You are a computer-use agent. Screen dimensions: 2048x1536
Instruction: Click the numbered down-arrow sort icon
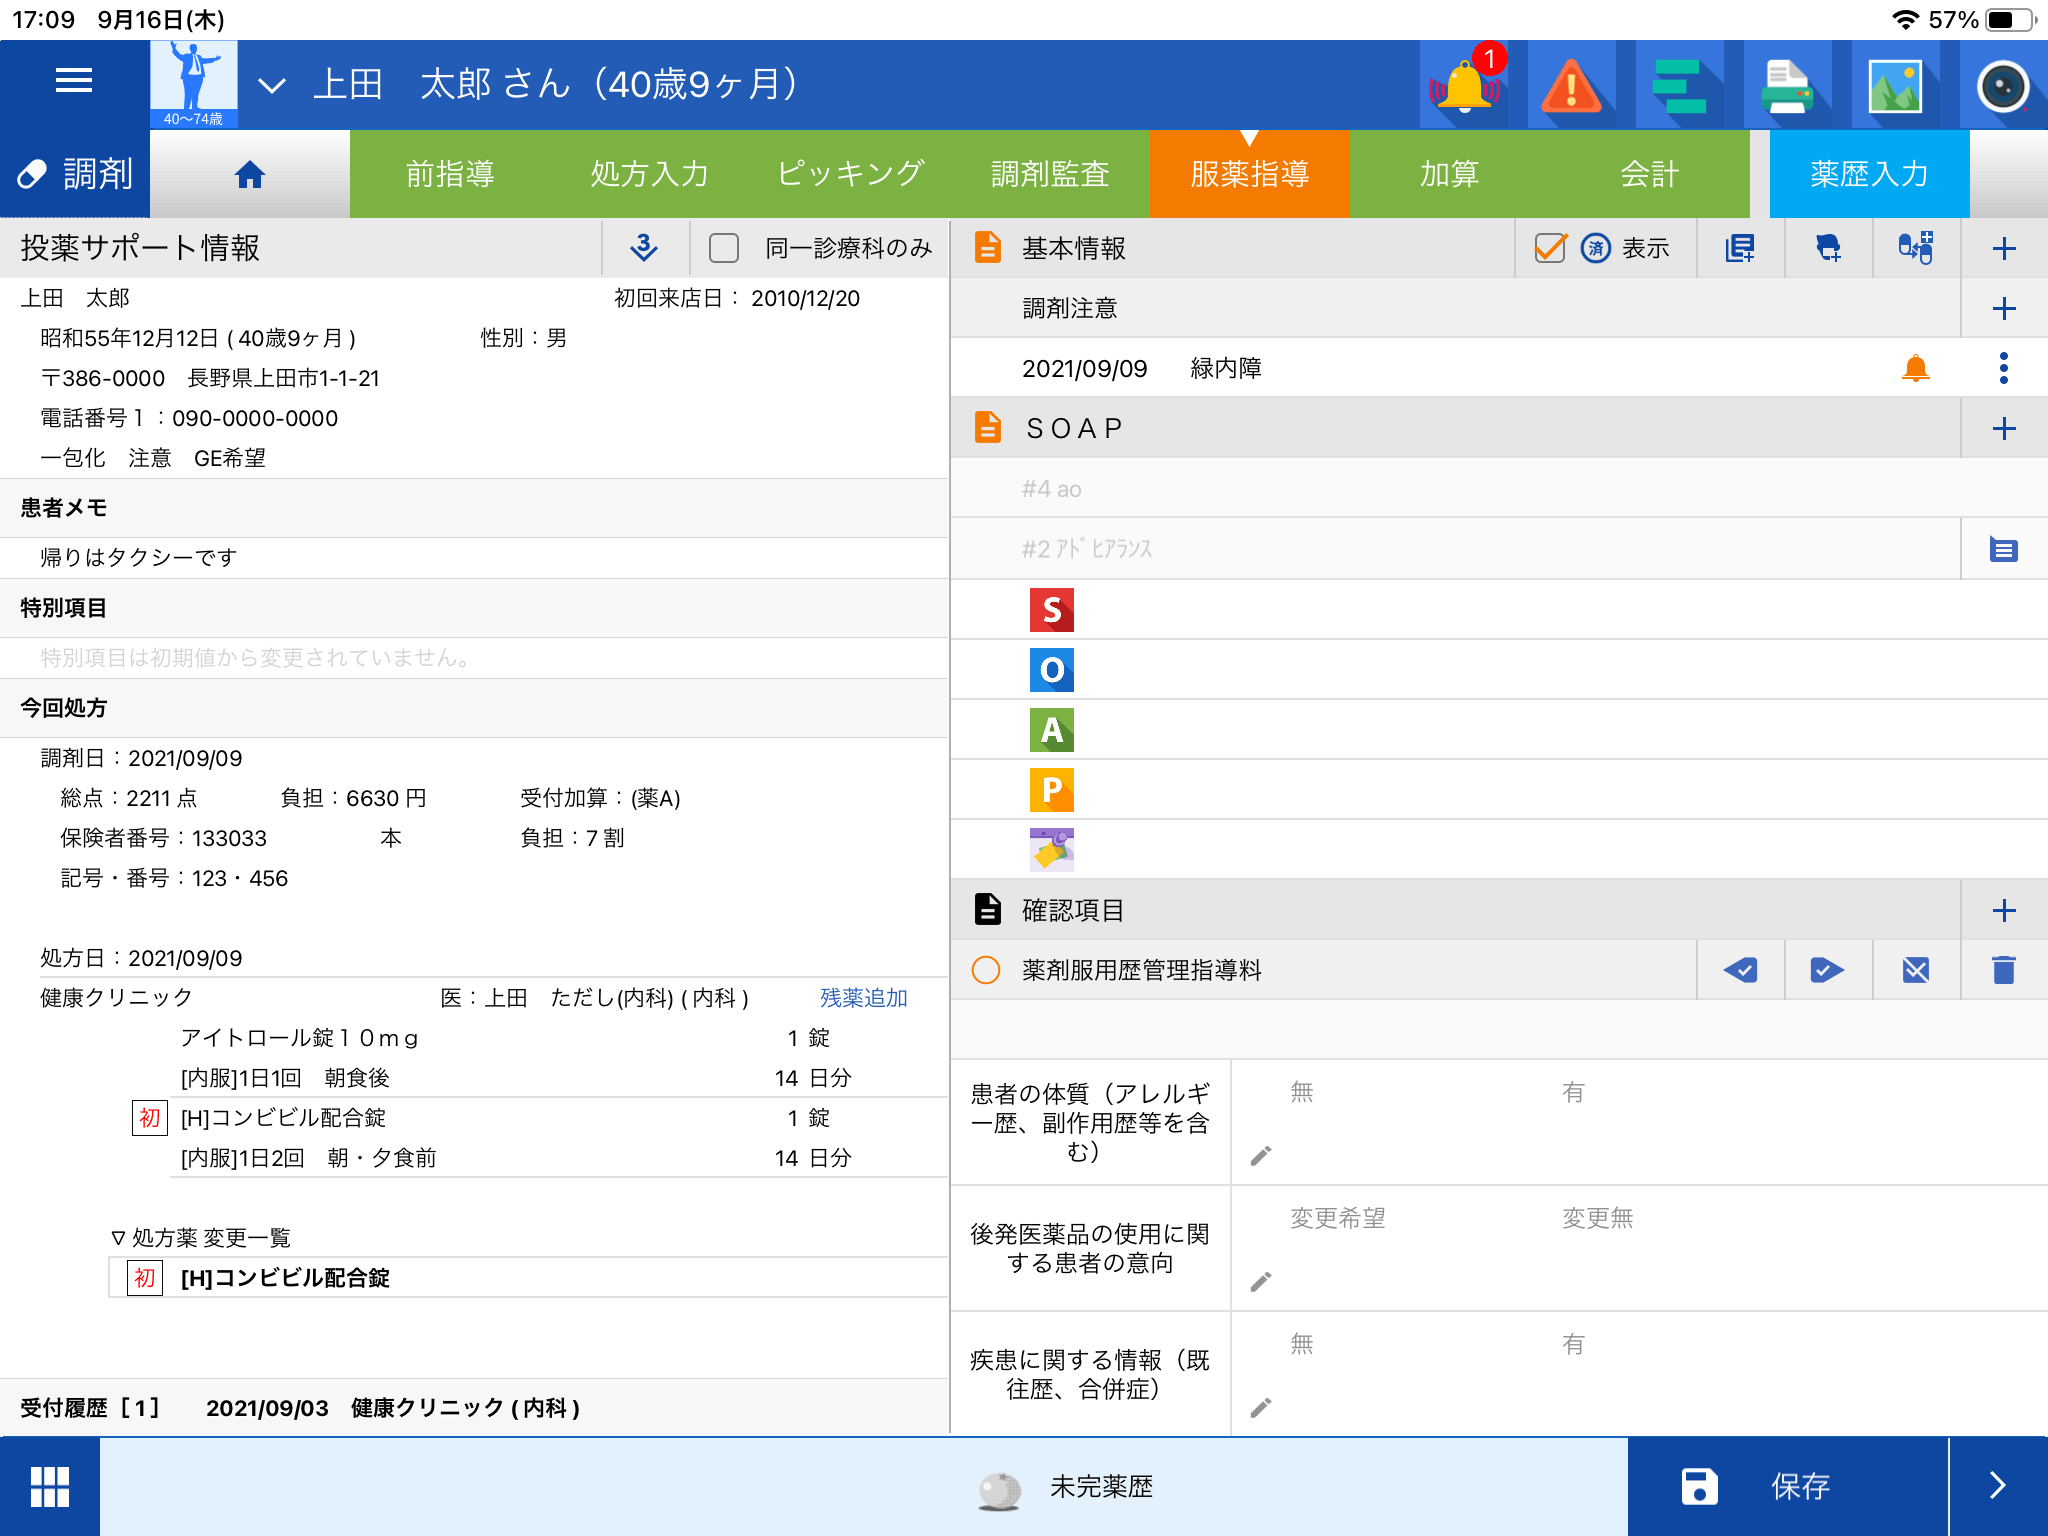pos(645,248)
